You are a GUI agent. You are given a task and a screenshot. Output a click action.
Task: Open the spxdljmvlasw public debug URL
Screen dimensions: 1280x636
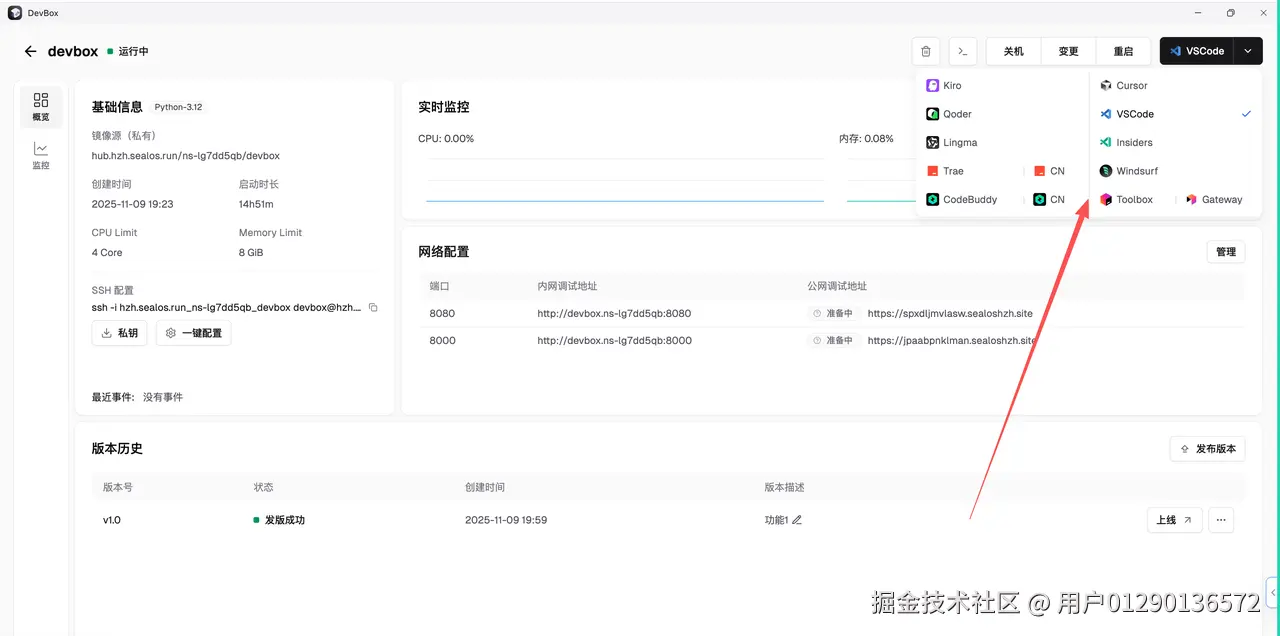pos(950,313)
